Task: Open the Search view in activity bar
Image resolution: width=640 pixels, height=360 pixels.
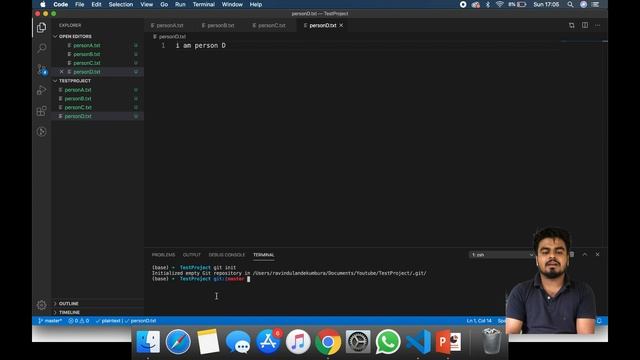Action: [41, 48]
